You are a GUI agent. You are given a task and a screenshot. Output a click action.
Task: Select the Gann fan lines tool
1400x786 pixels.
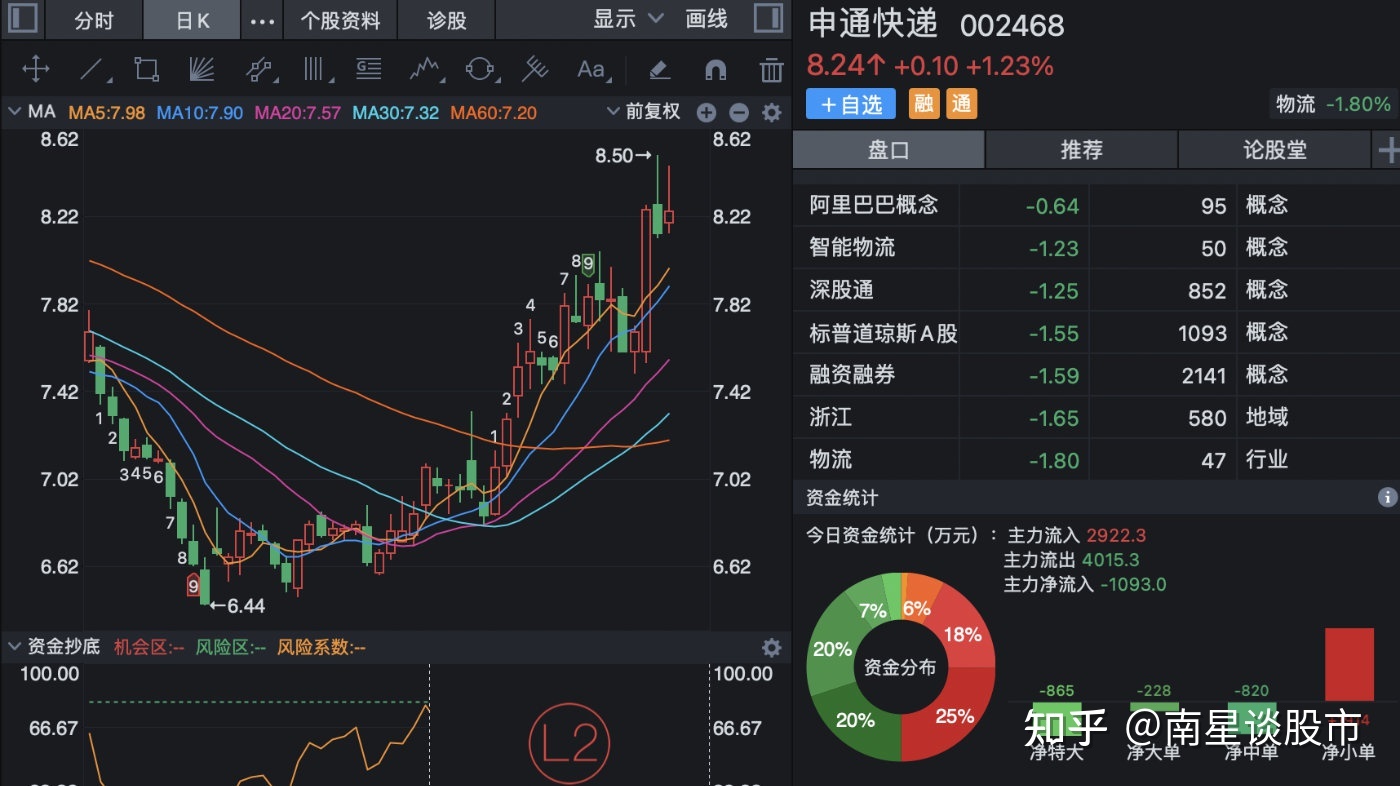click(203, 69)
